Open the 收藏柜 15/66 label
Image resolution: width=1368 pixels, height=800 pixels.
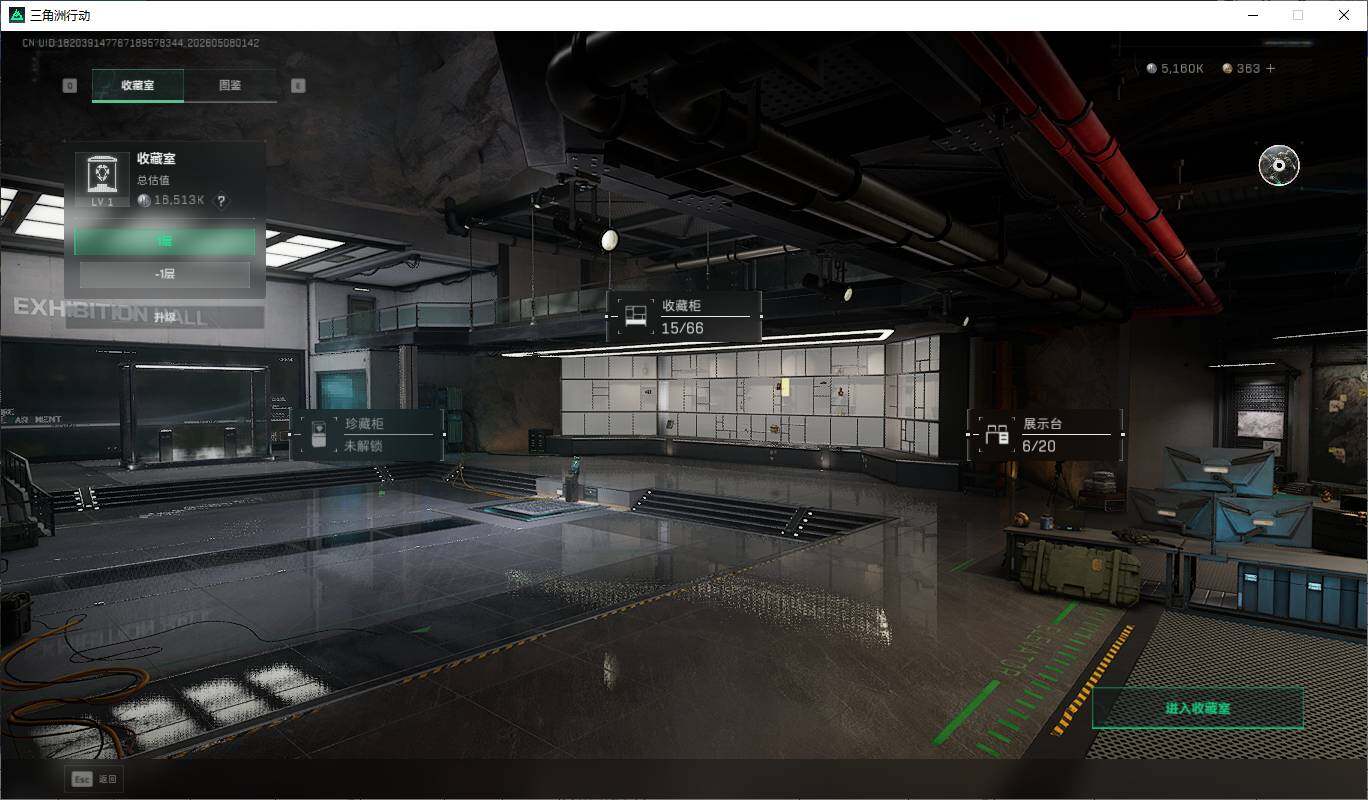(685, 316)
